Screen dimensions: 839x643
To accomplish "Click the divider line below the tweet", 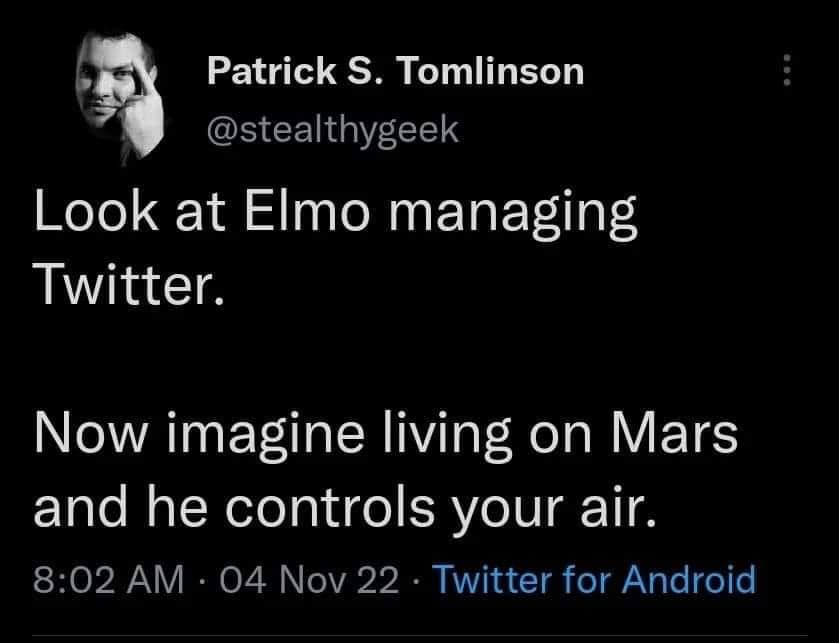I will 420,636.
